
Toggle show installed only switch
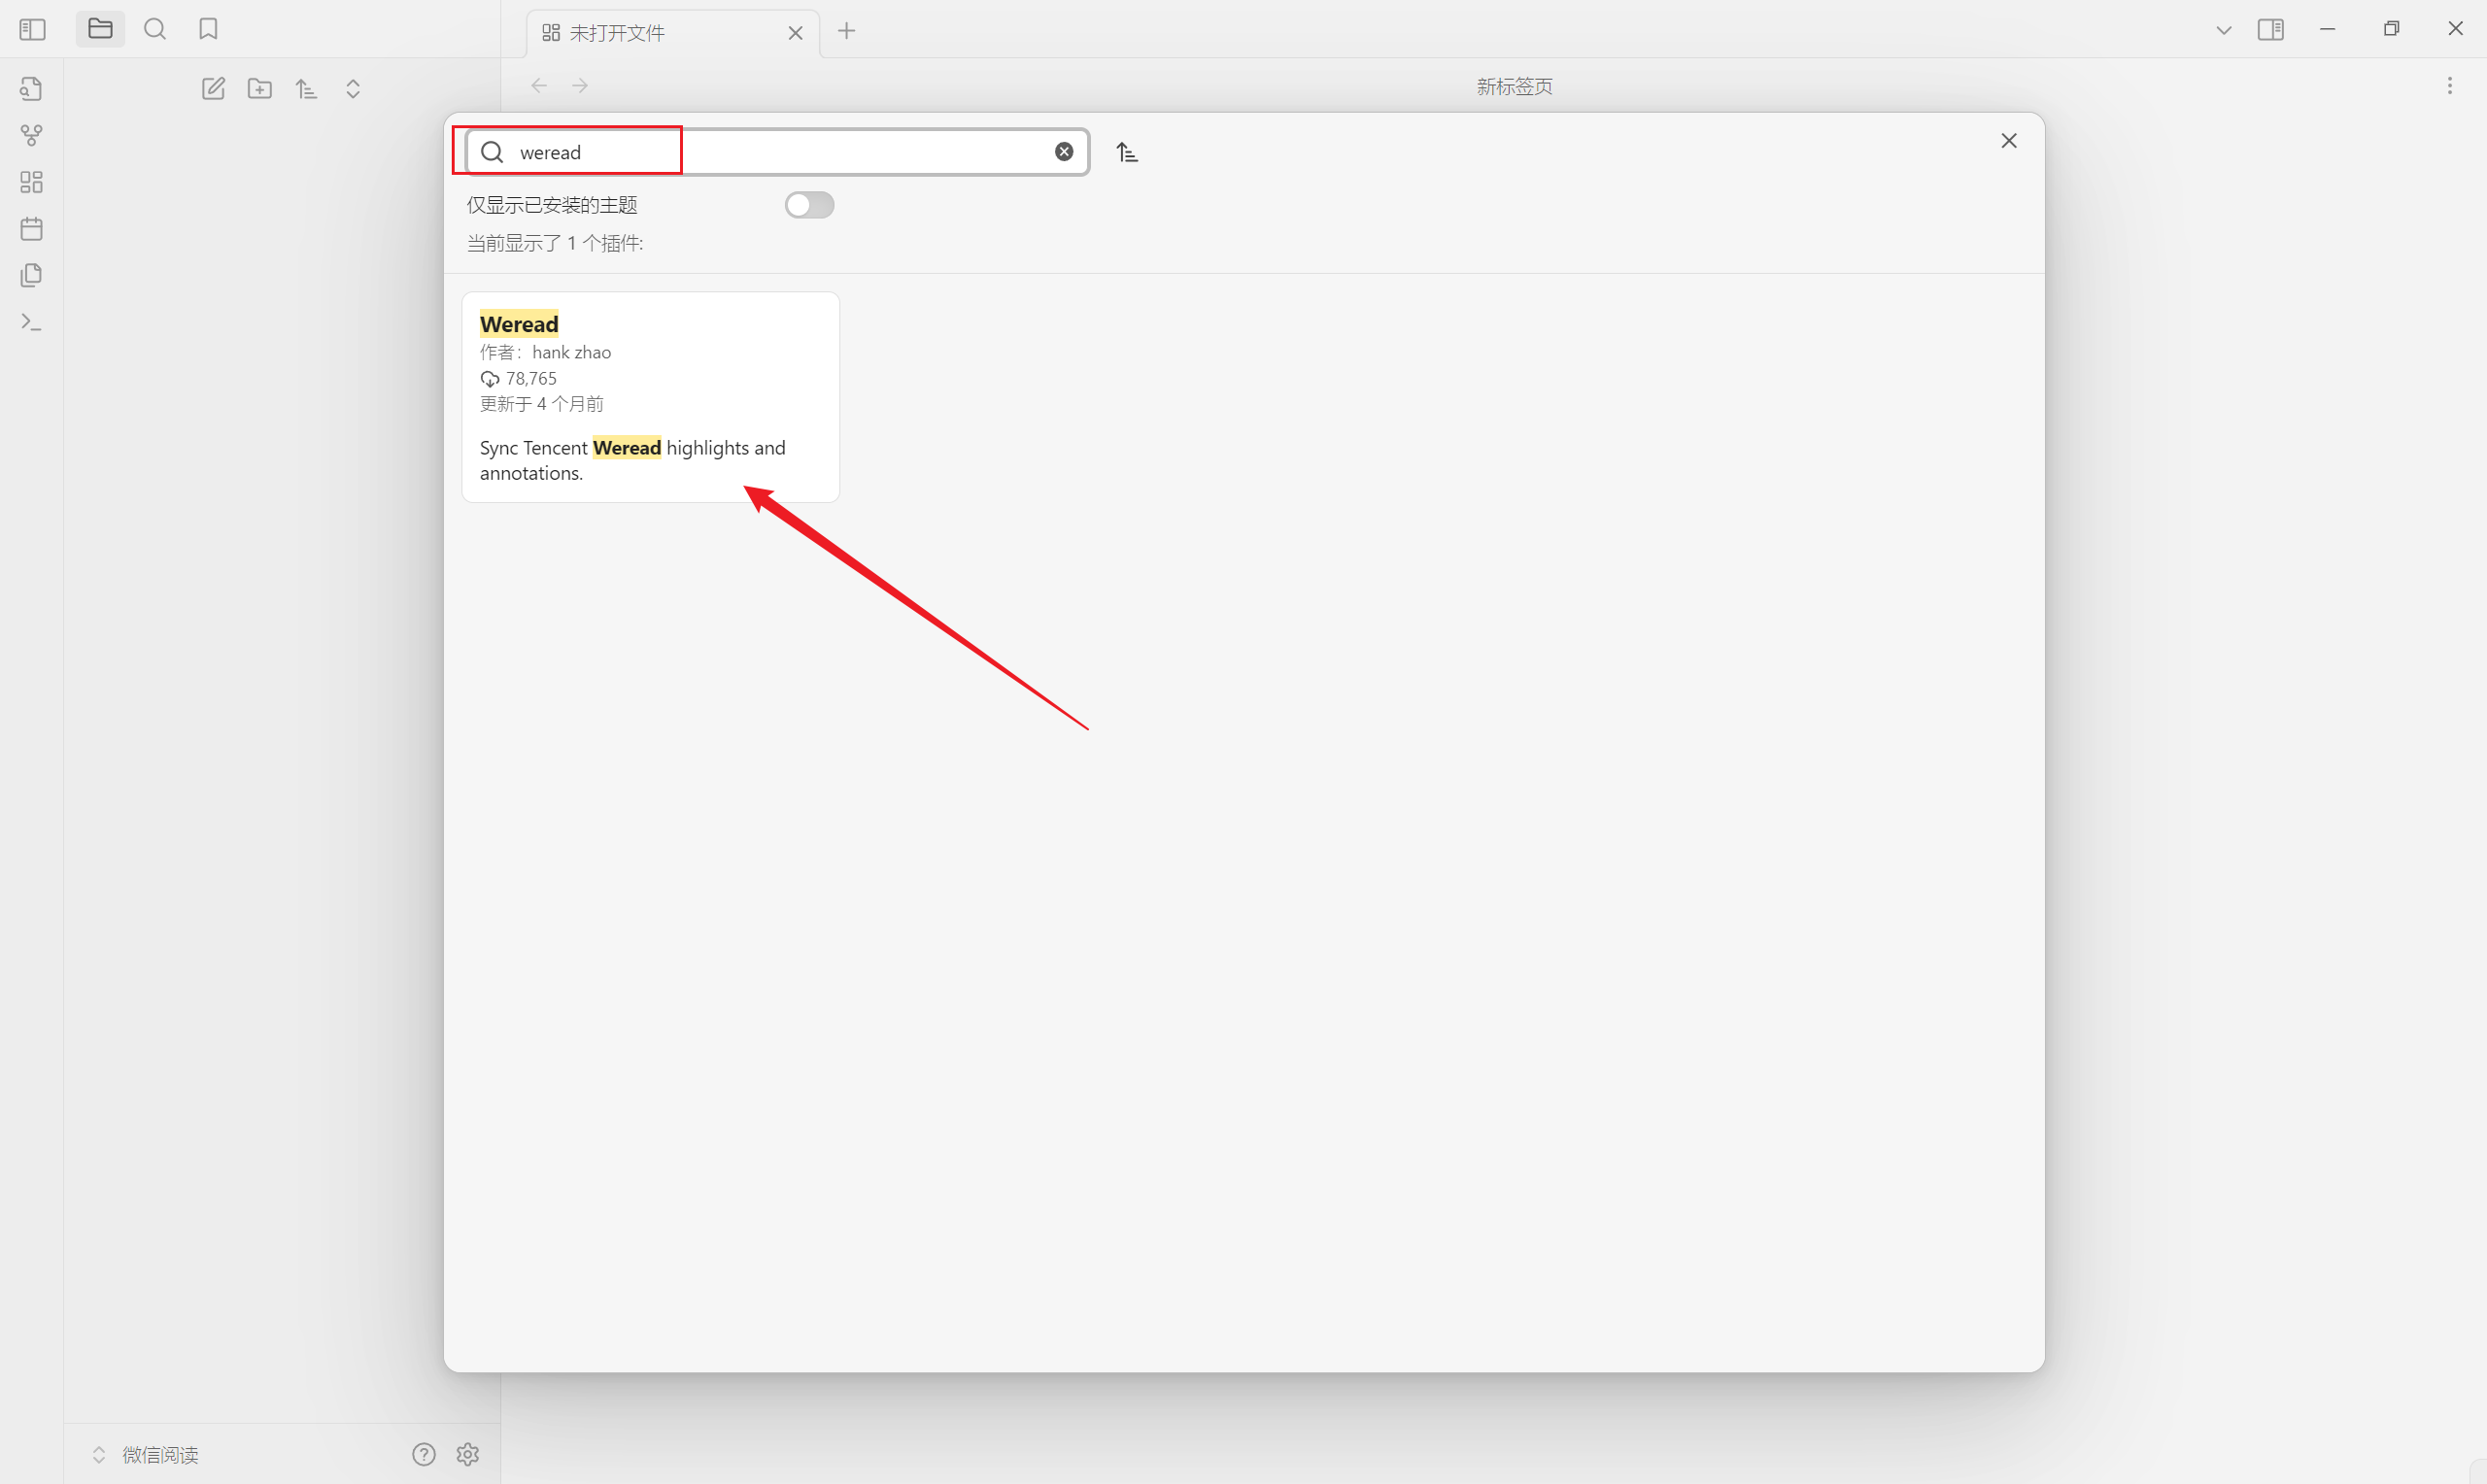tap(809, 205)
